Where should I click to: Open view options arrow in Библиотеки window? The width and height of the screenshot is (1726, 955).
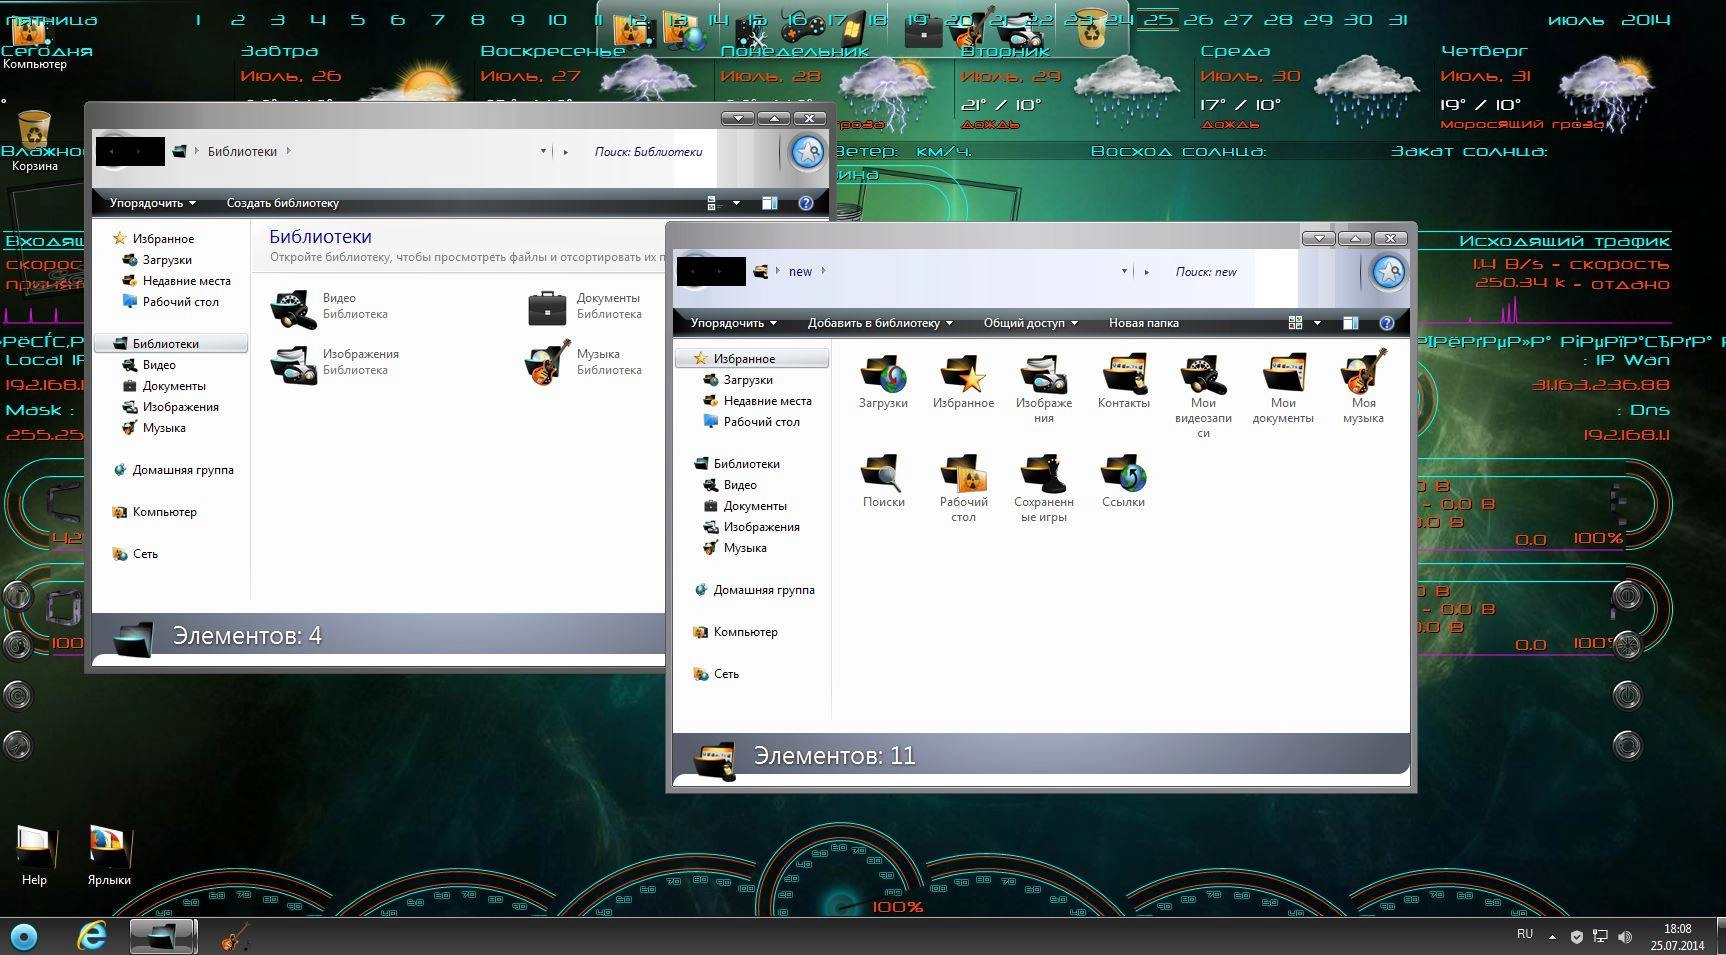coord(736,203)
